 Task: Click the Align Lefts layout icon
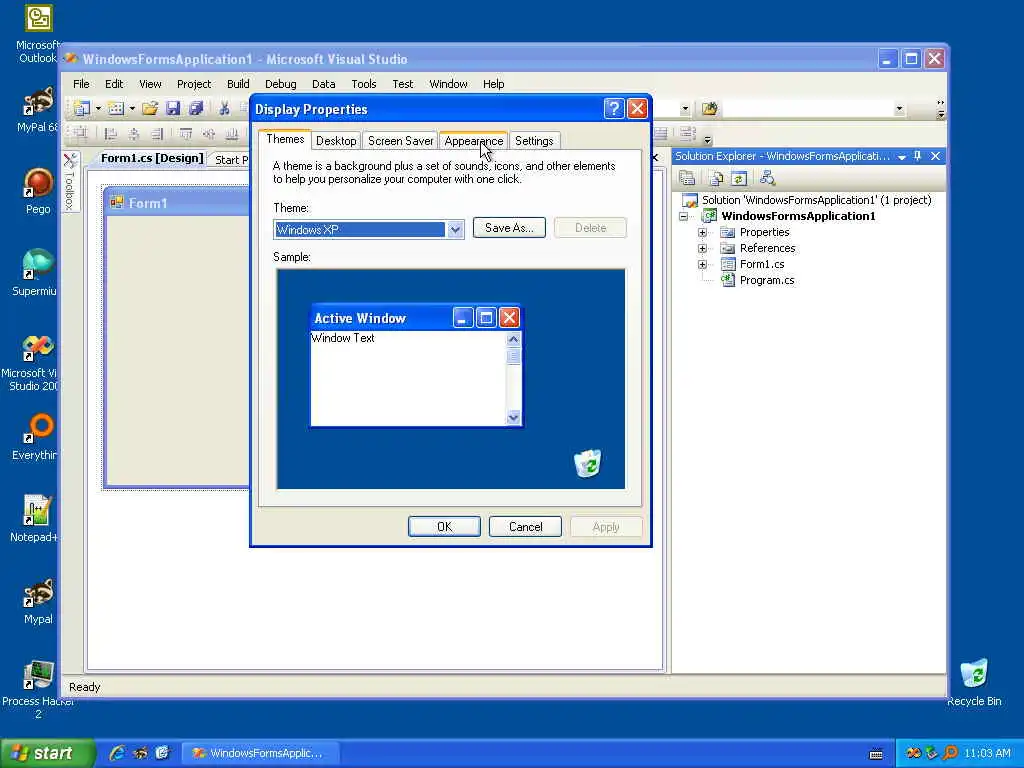110,134
